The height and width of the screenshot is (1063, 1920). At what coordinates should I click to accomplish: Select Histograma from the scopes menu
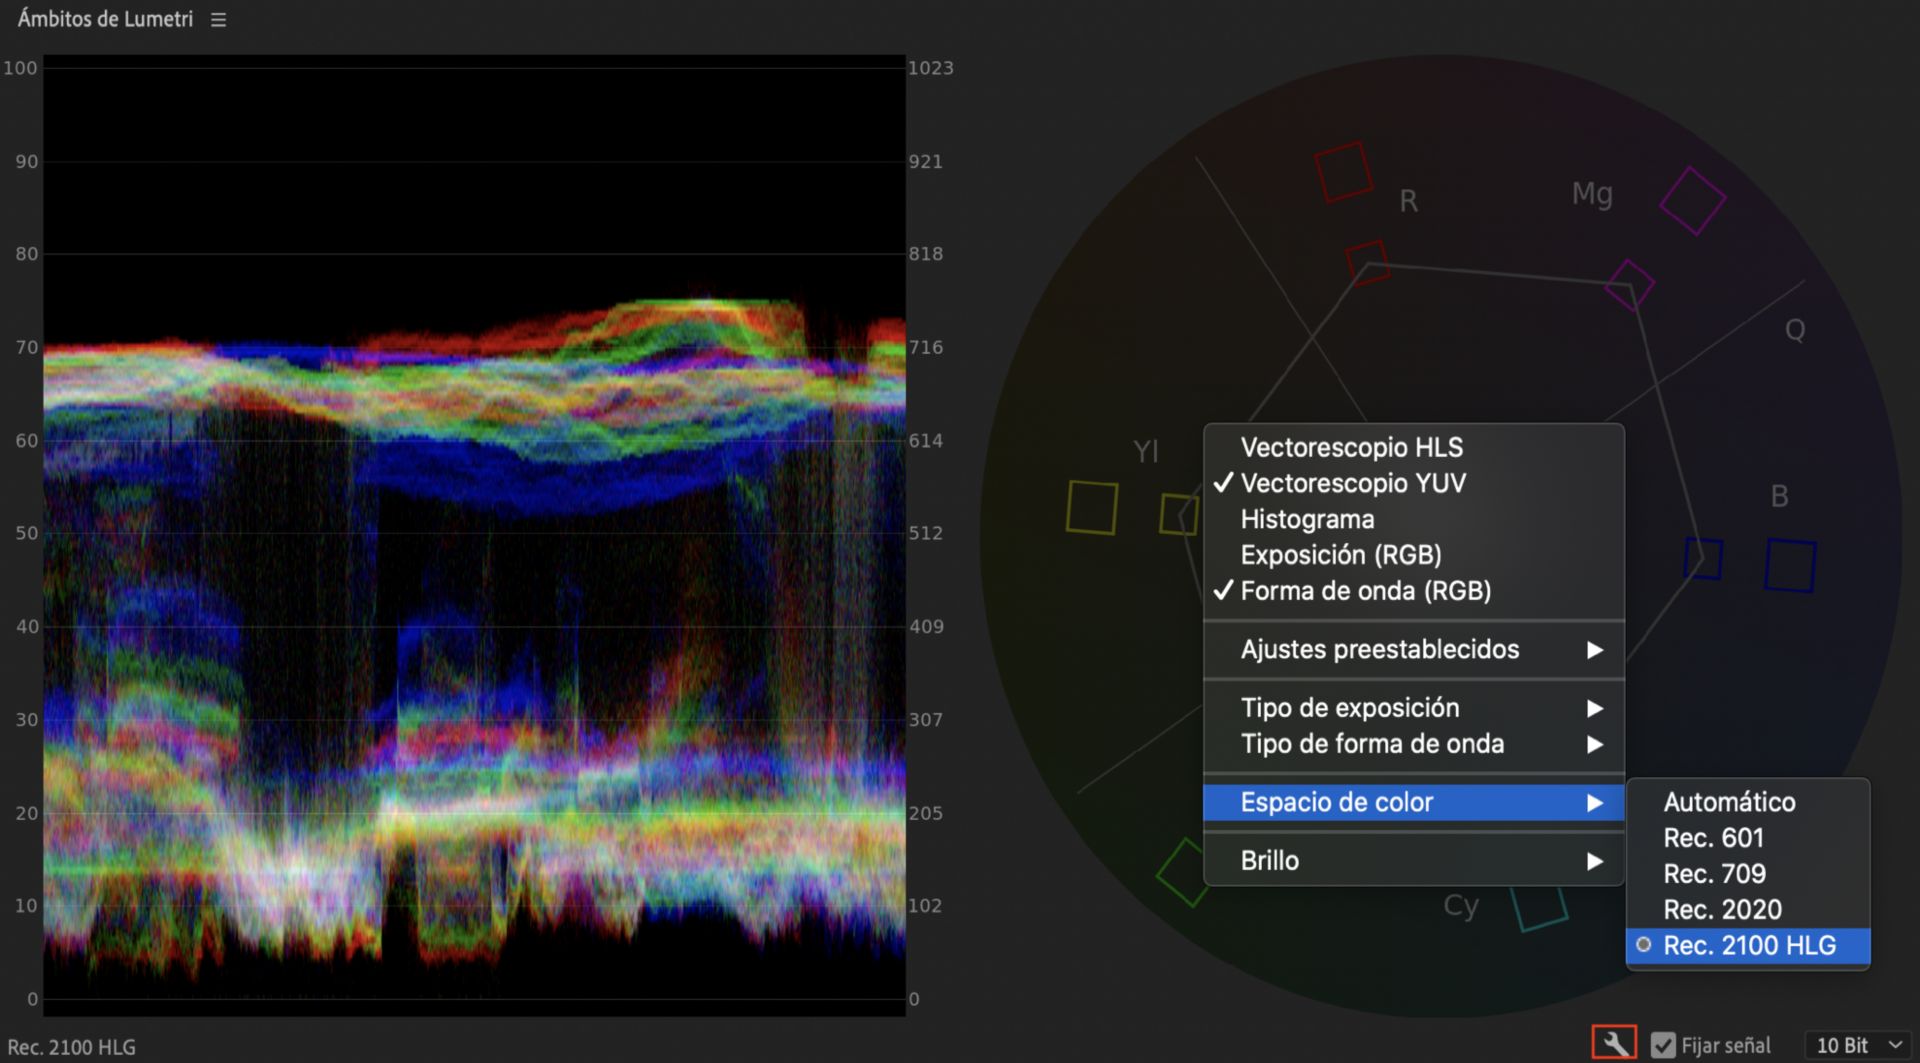[1306, 519]
